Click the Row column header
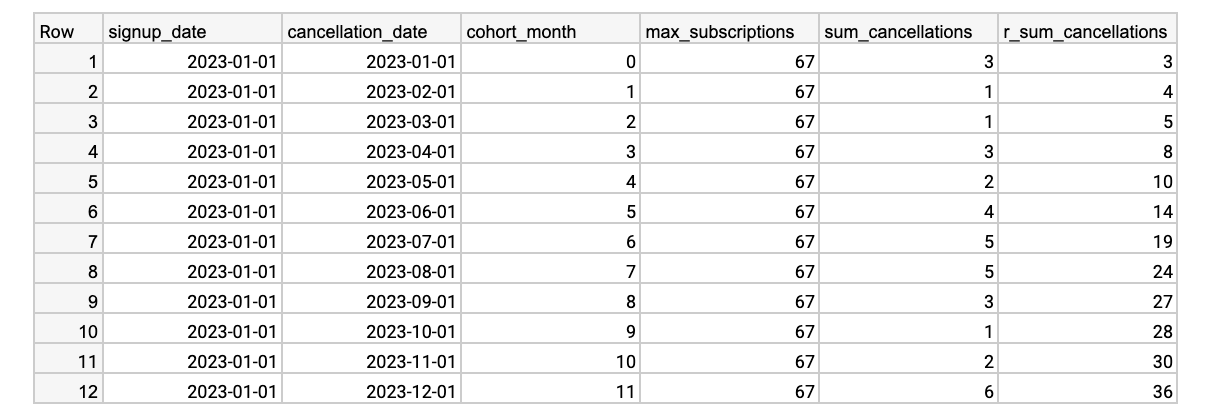Screen dimensions: 1210x416 (68, 32)
